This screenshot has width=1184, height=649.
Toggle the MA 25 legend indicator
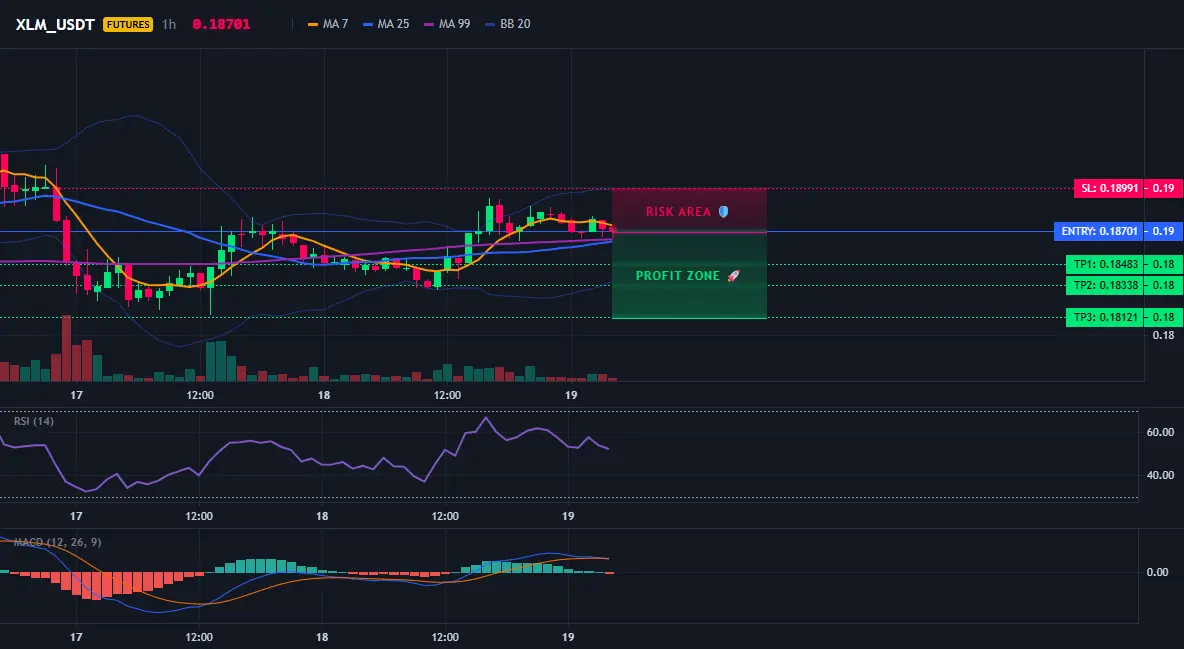(386, 24)
